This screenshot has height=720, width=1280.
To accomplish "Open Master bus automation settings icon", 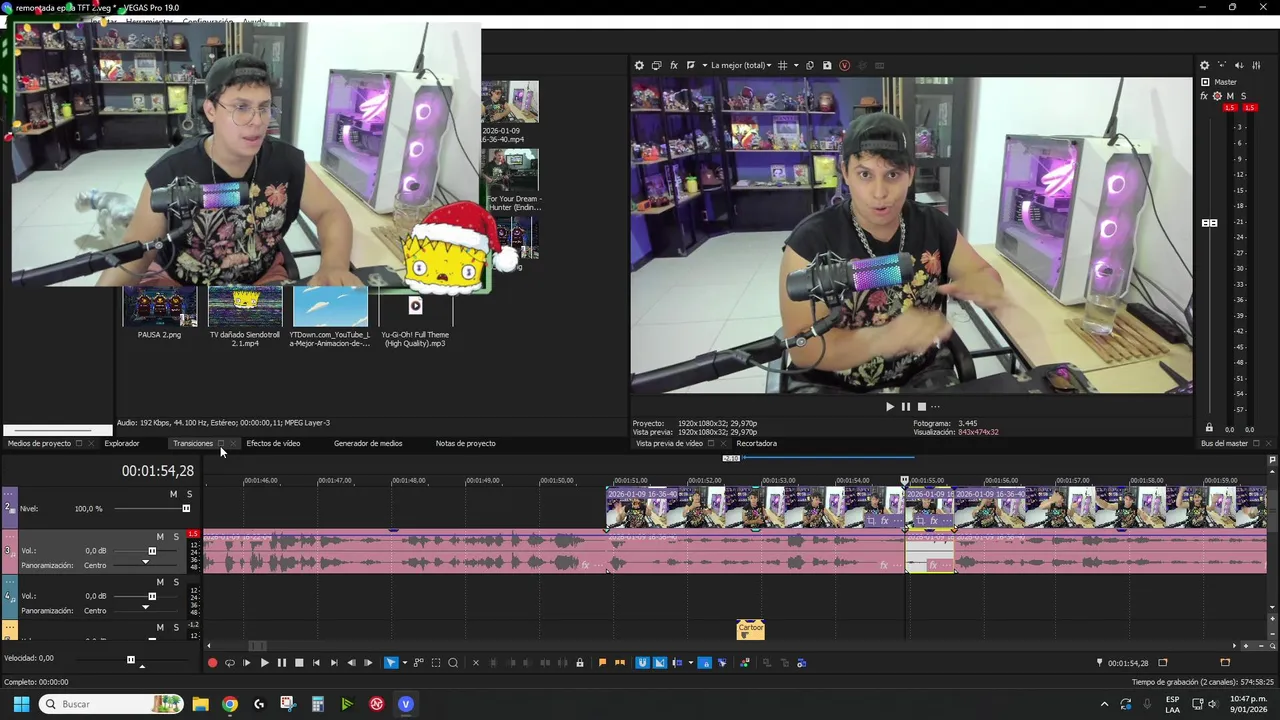I will coord(1217,96).
